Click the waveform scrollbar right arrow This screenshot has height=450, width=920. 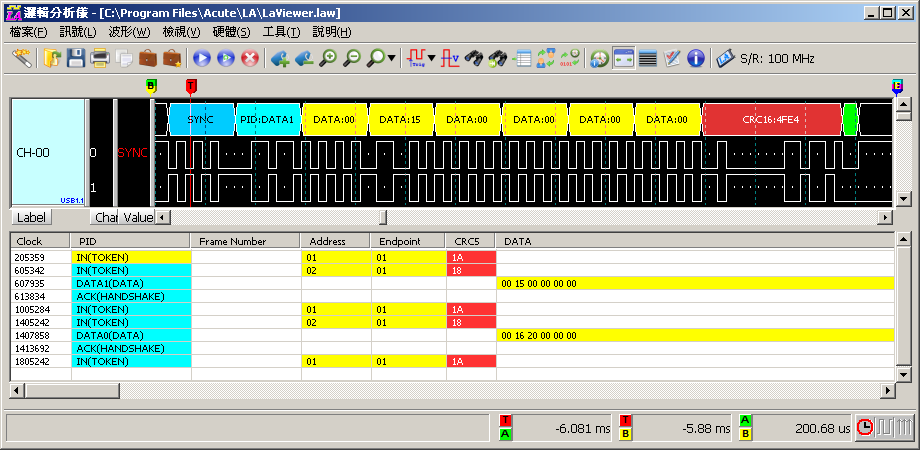(x=885, y=217)
